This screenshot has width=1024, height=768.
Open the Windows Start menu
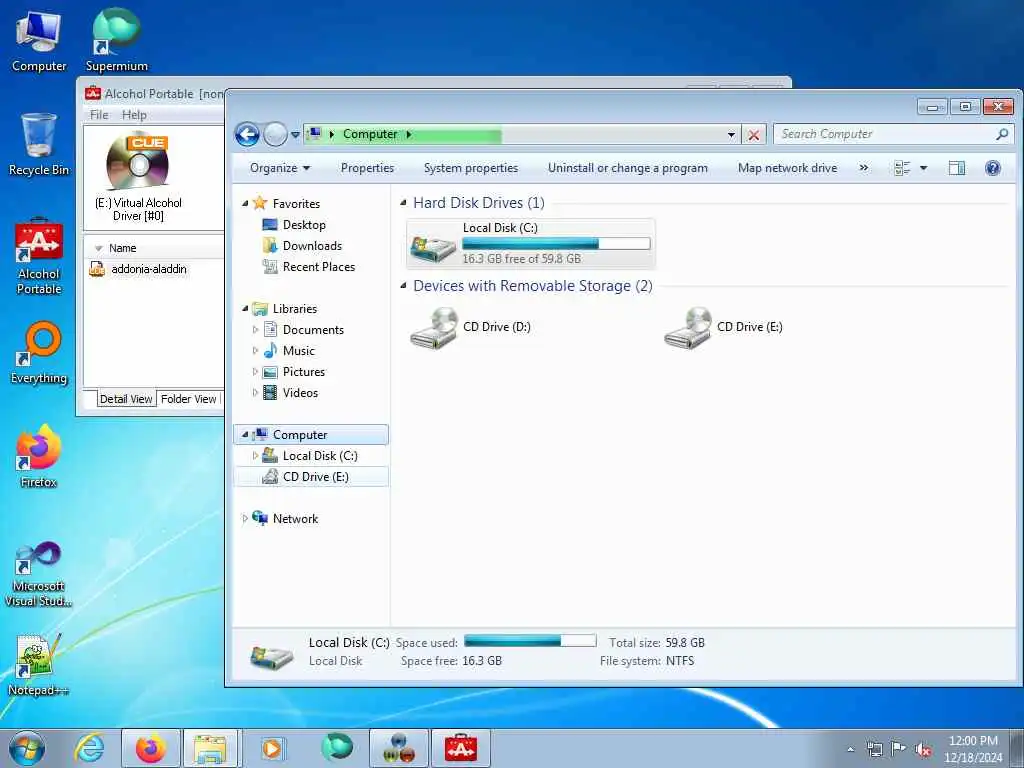coord(27,748)
